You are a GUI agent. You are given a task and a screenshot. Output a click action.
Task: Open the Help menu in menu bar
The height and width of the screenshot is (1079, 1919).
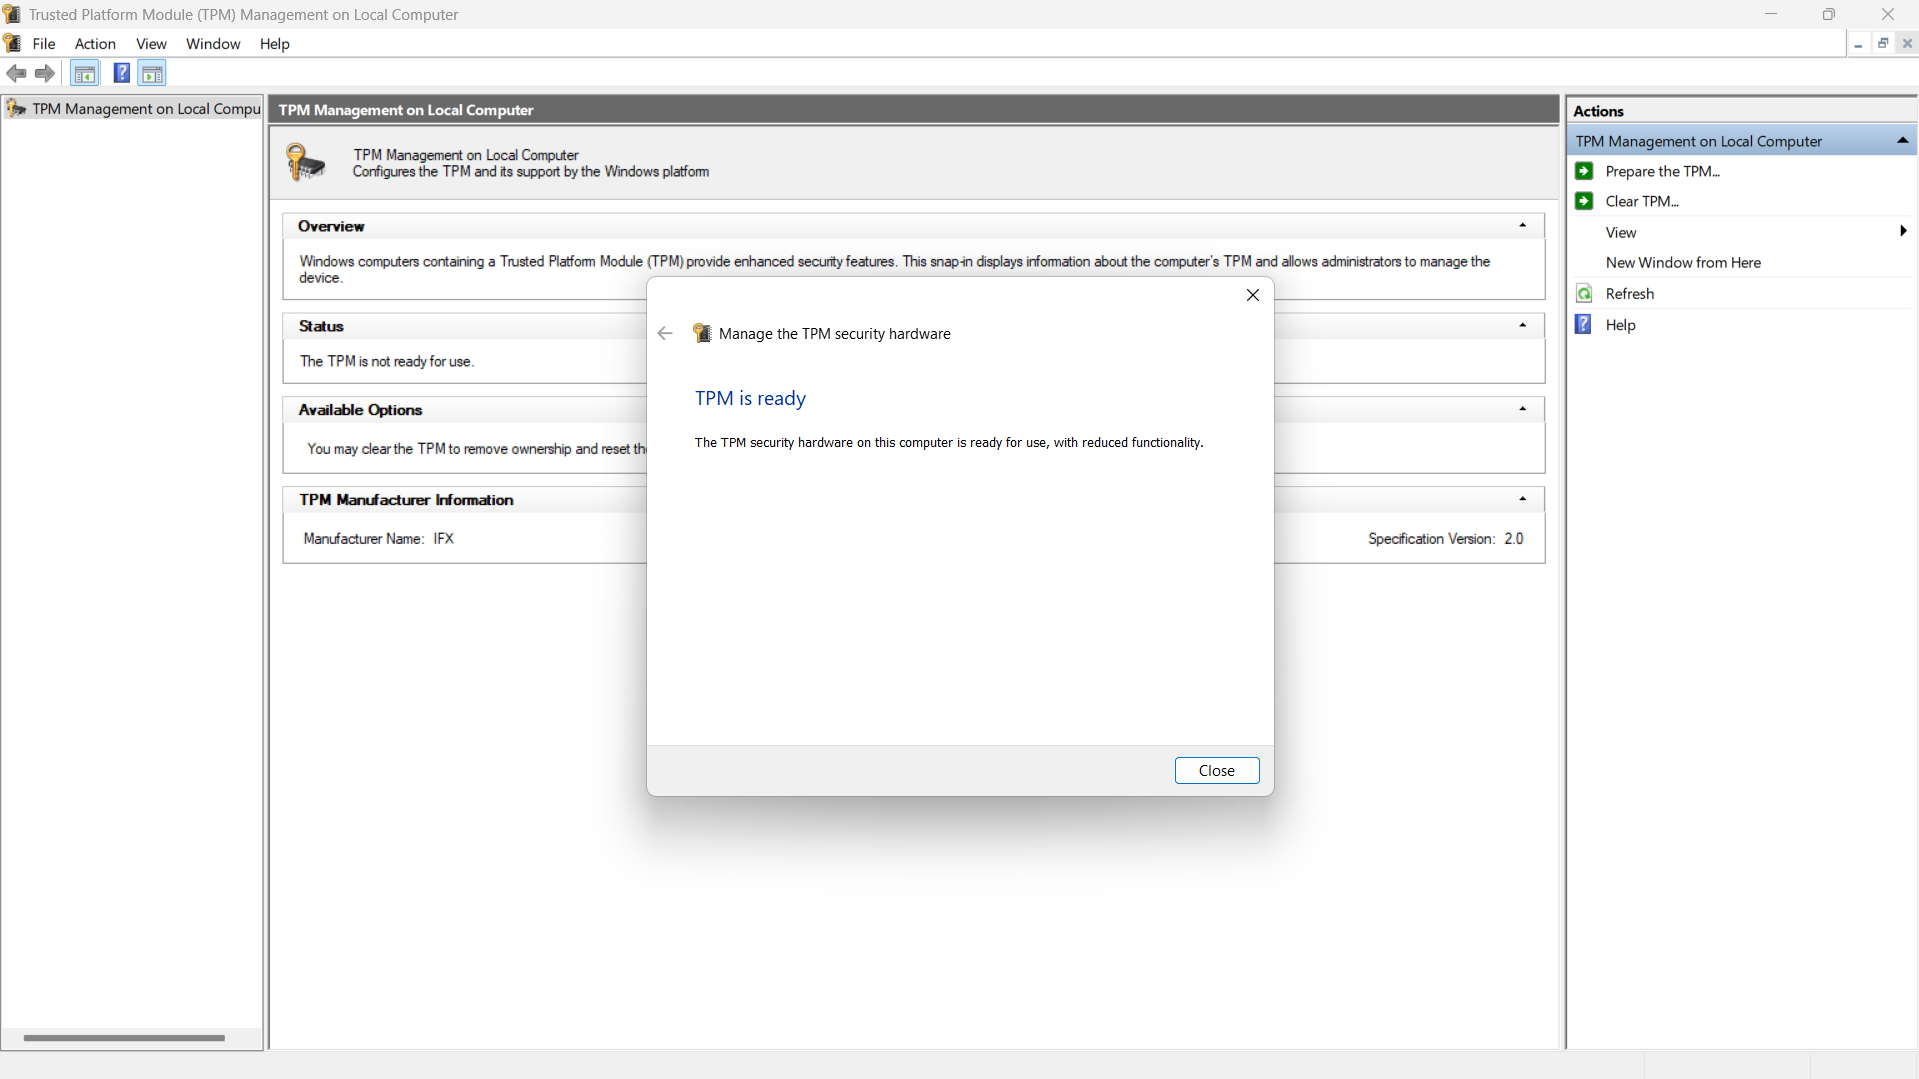(x=274, y=44)
